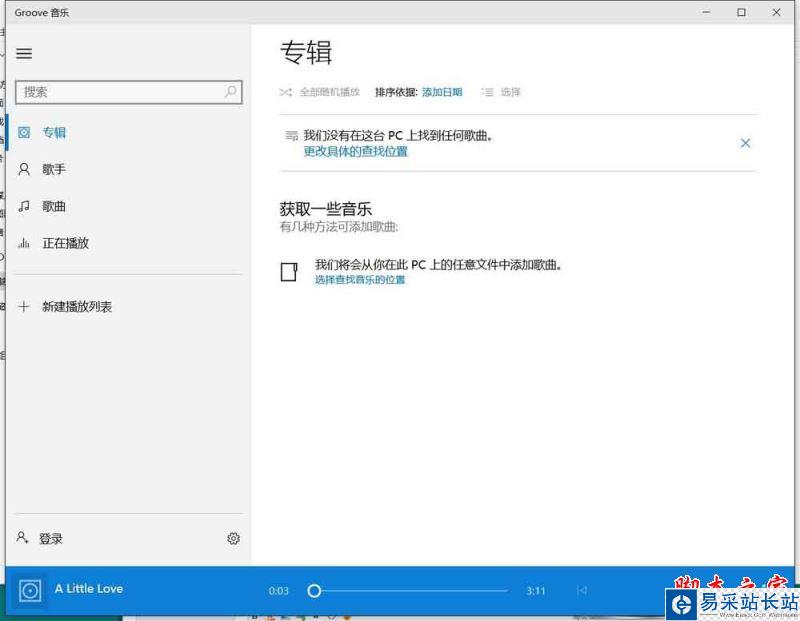Viewport: 800px width, 621px height.
Task: Collapse the navigation pane with the hamburger button
Action: 24,54
